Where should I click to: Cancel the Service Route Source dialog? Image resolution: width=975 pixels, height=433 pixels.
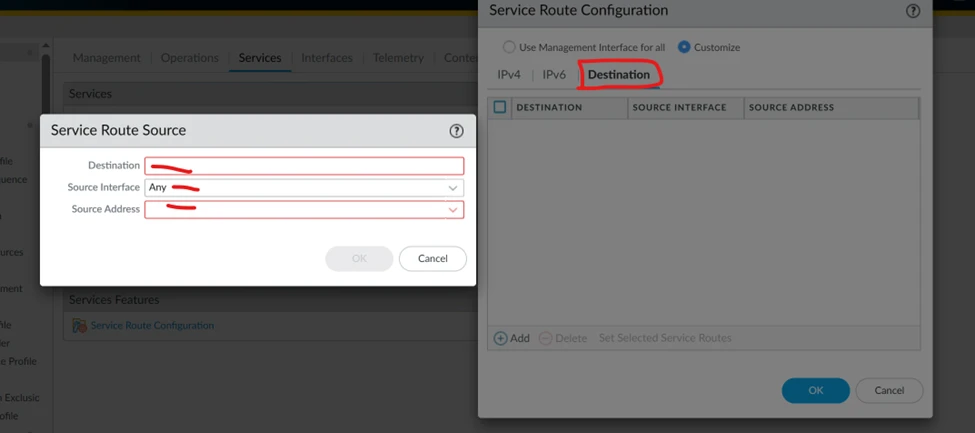click(x=433, y=259)
